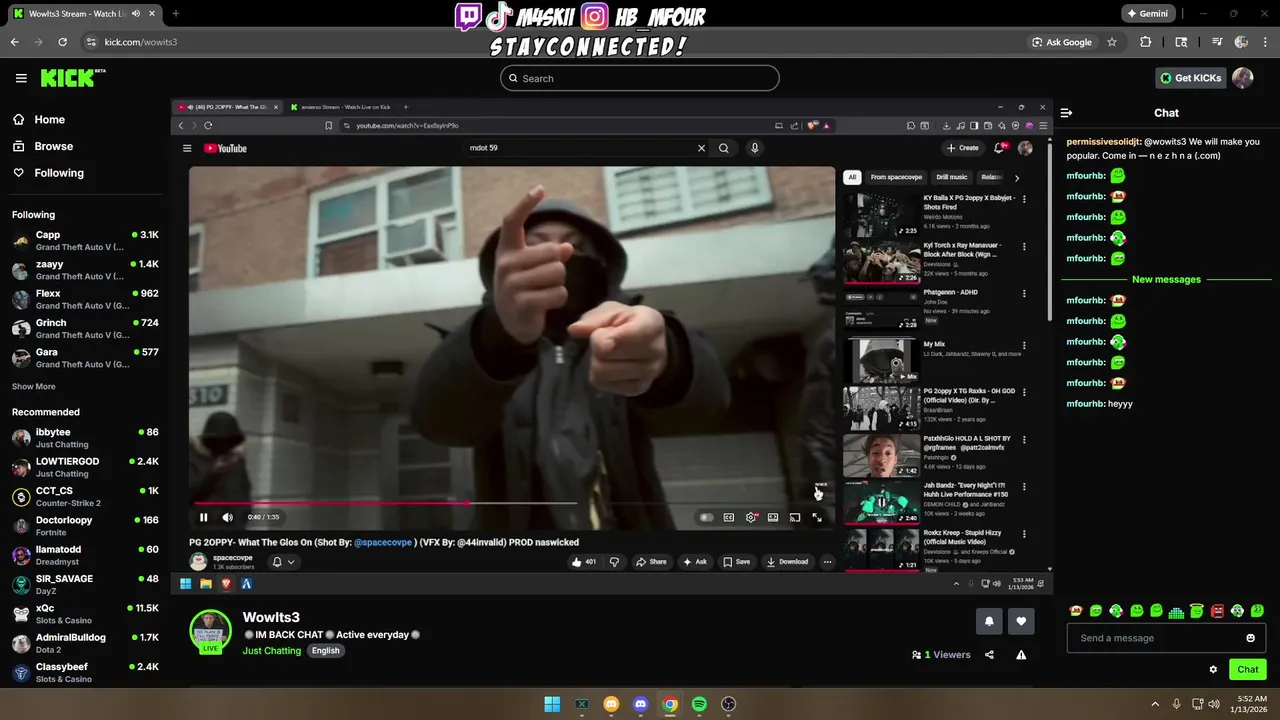
Task: Open the YouTube guide menu icon
Action: click(187, 148)
